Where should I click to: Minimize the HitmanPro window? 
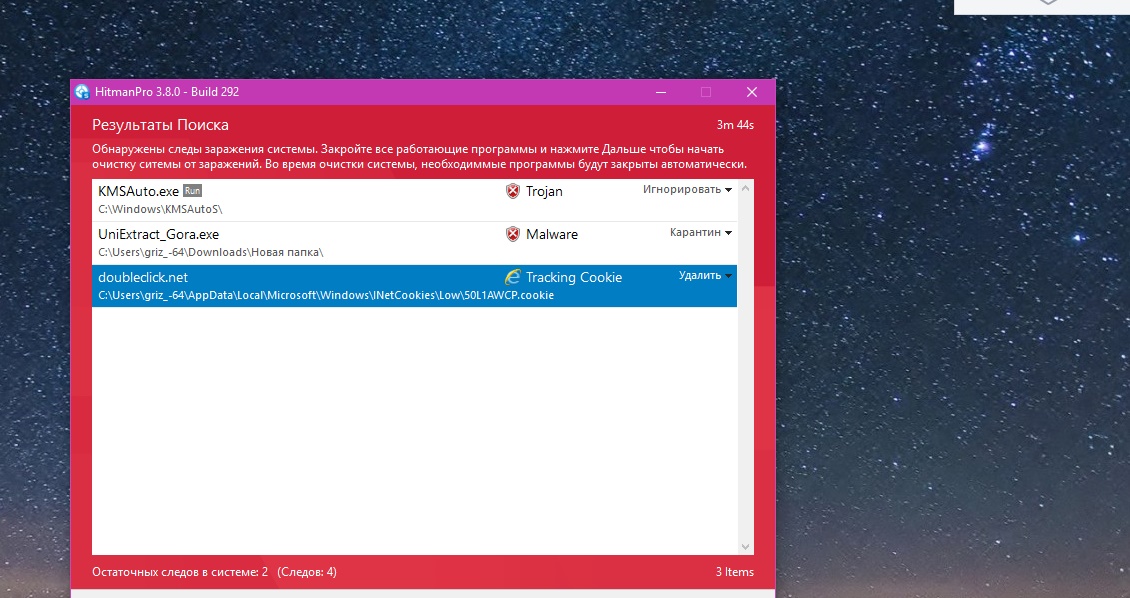(x=661, y=92)
